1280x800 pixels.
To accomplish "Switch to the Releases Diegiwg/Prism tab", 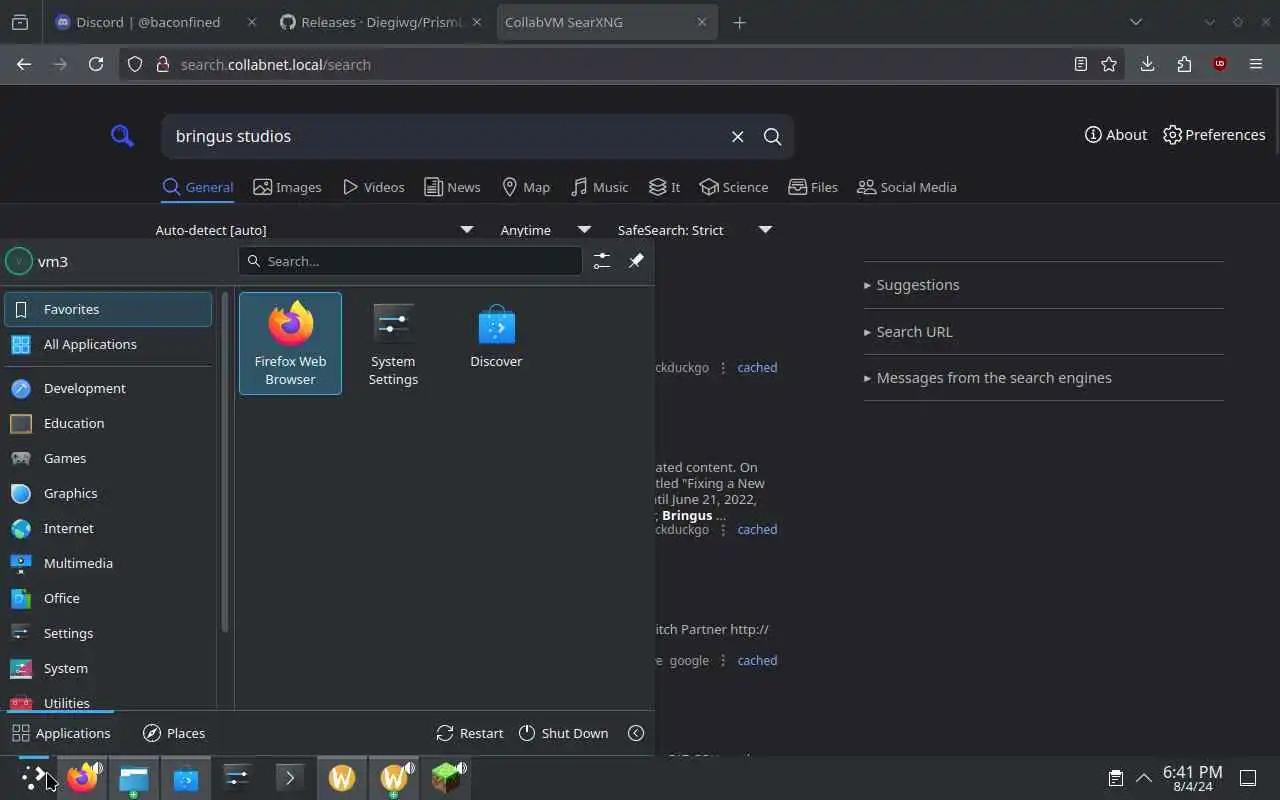I will click(x=381, y=22).
